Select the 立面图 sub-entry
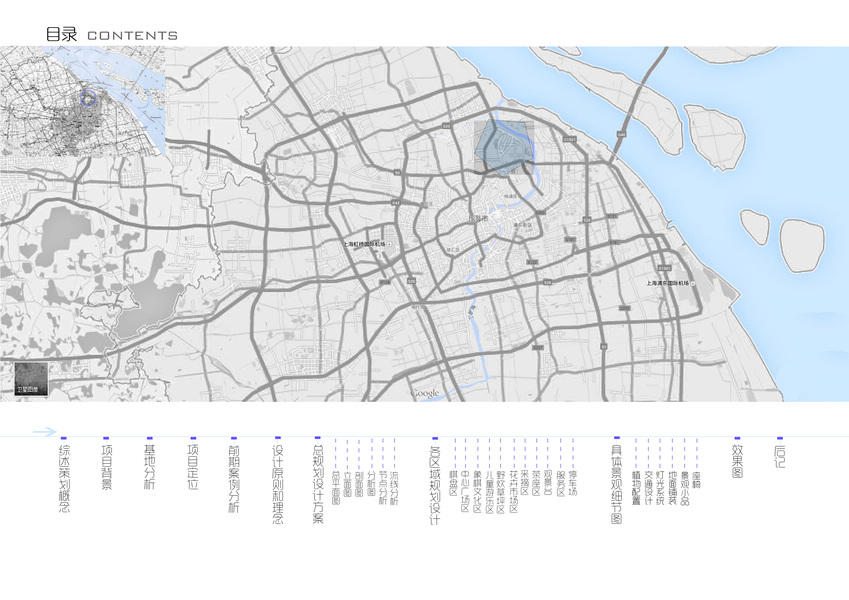Screen dimensions: 849x600 (x=347, y=484)
